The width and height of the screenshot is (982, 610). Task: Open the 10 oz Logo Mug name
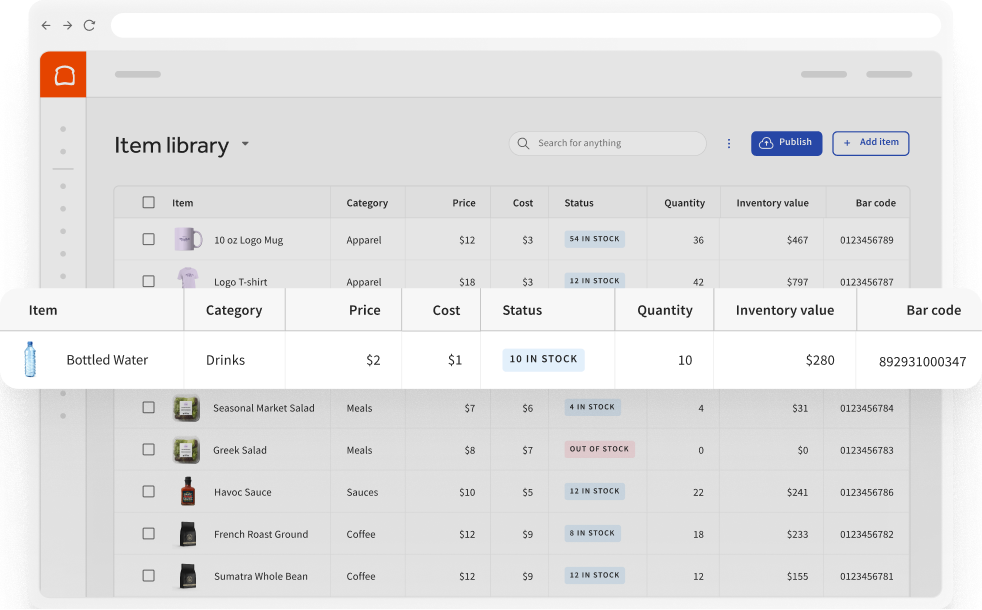coord(249,240)
